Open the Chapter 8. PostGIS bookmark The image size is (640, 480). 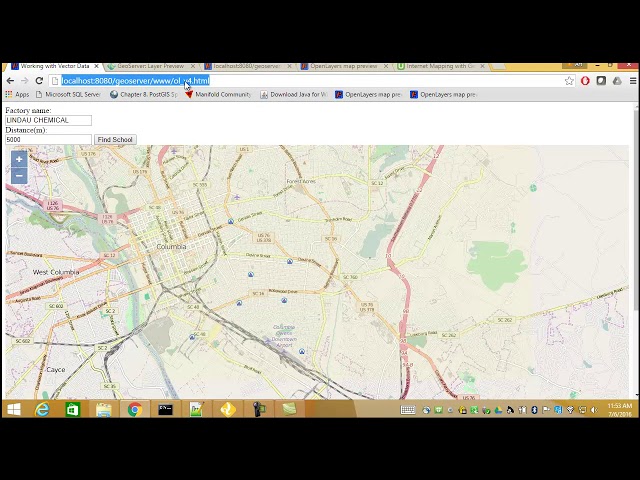coord(144,95)
